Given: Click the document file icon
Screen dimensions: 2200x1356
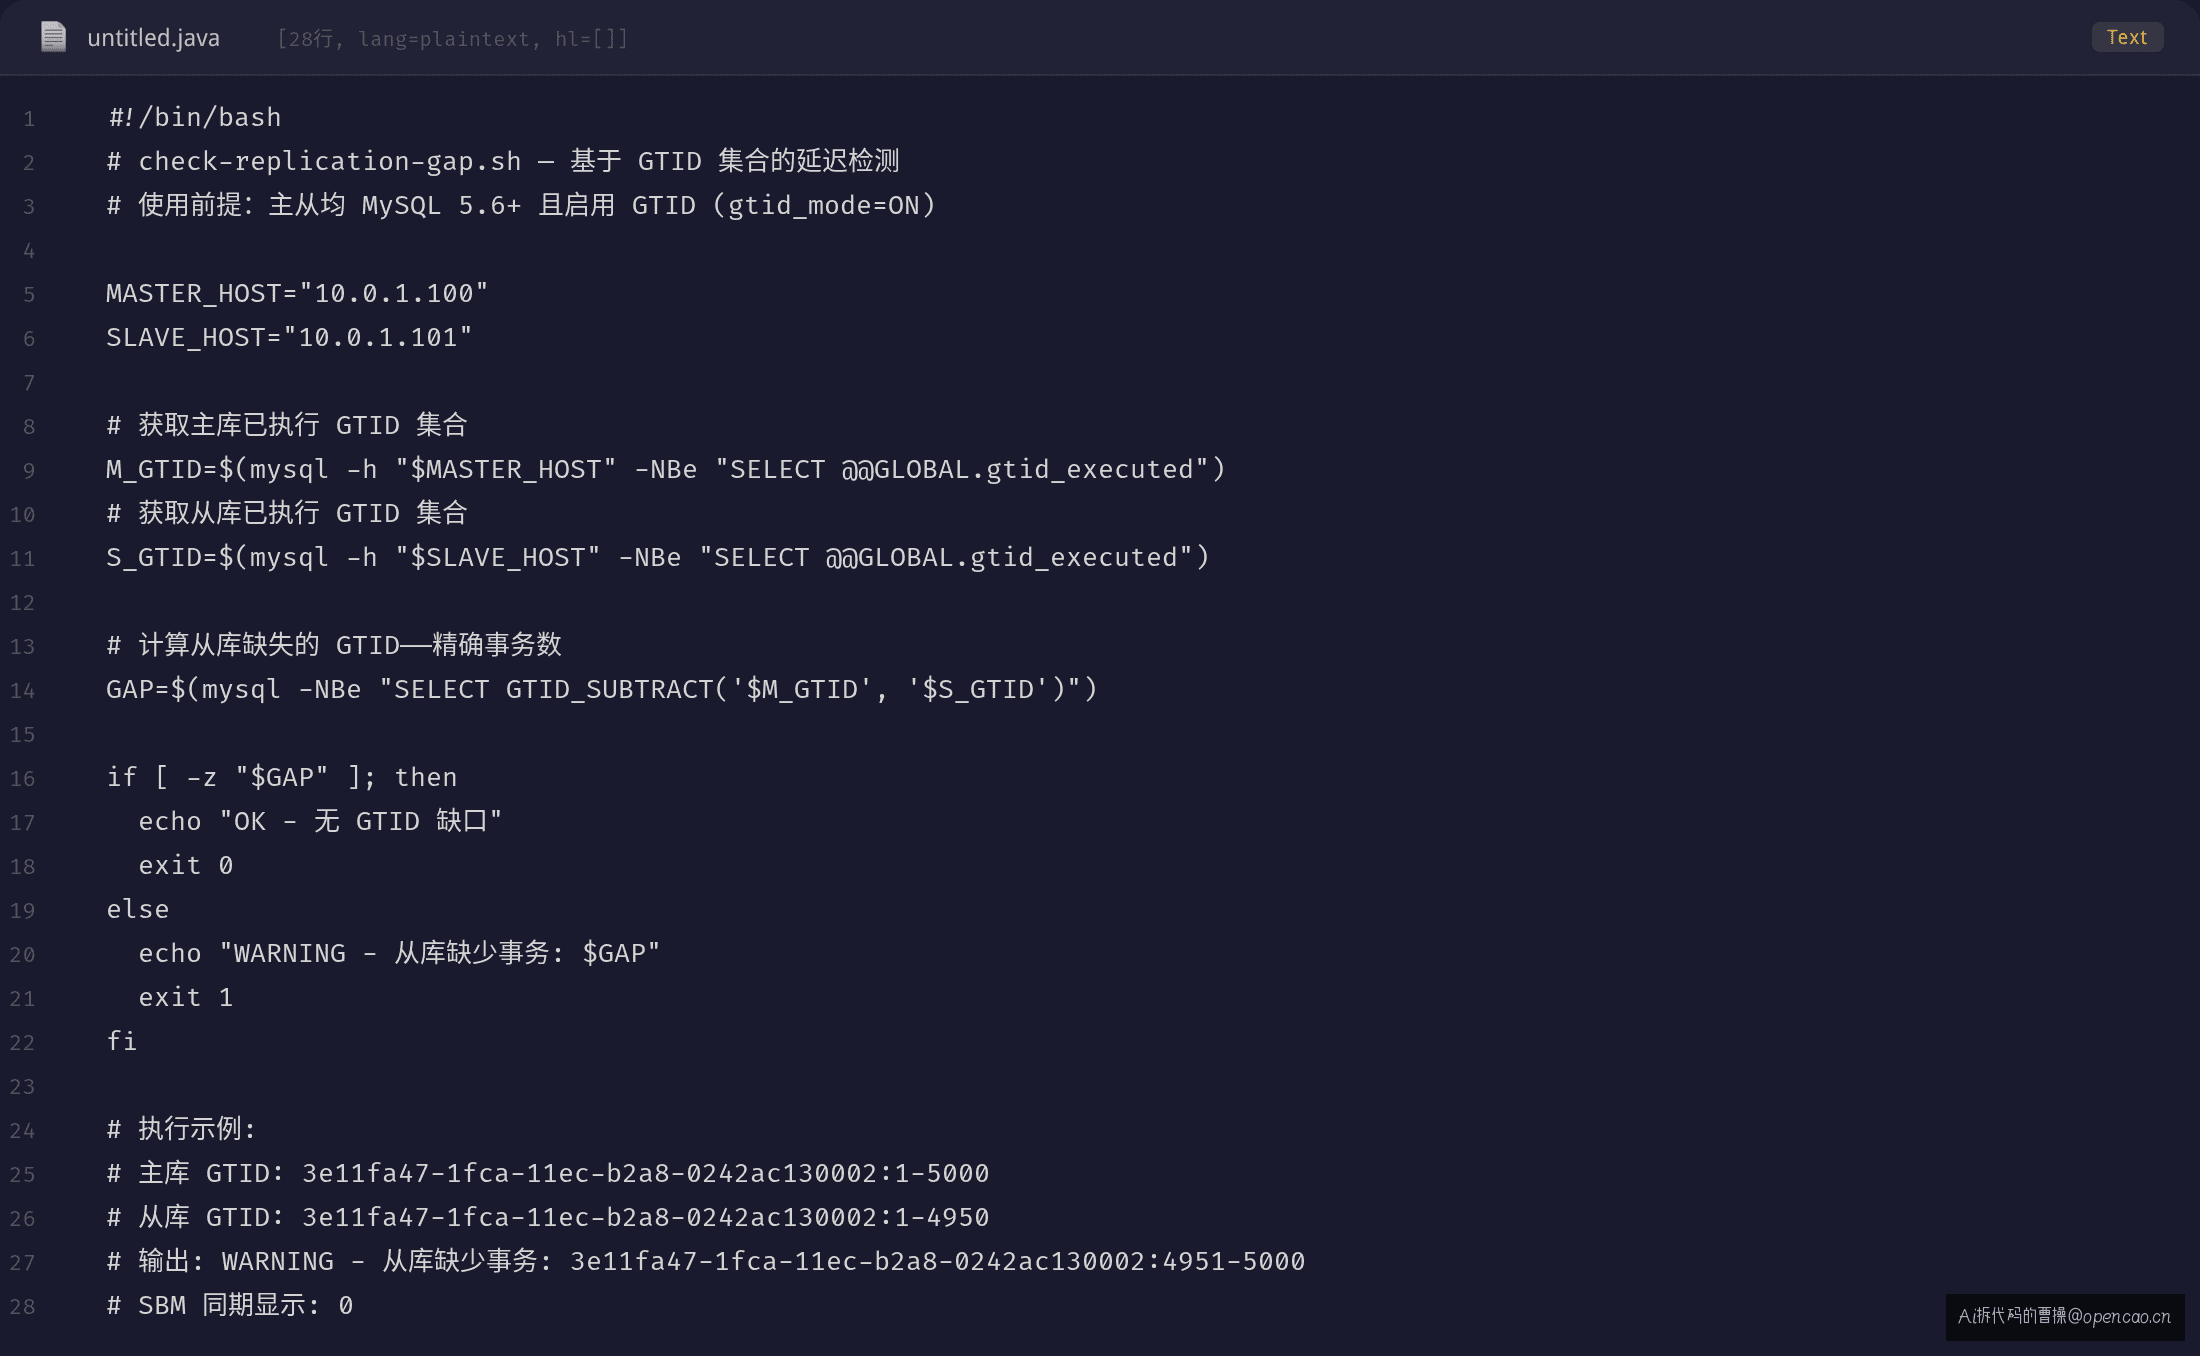Looking at the screenshot, I should tap(53, 37).
